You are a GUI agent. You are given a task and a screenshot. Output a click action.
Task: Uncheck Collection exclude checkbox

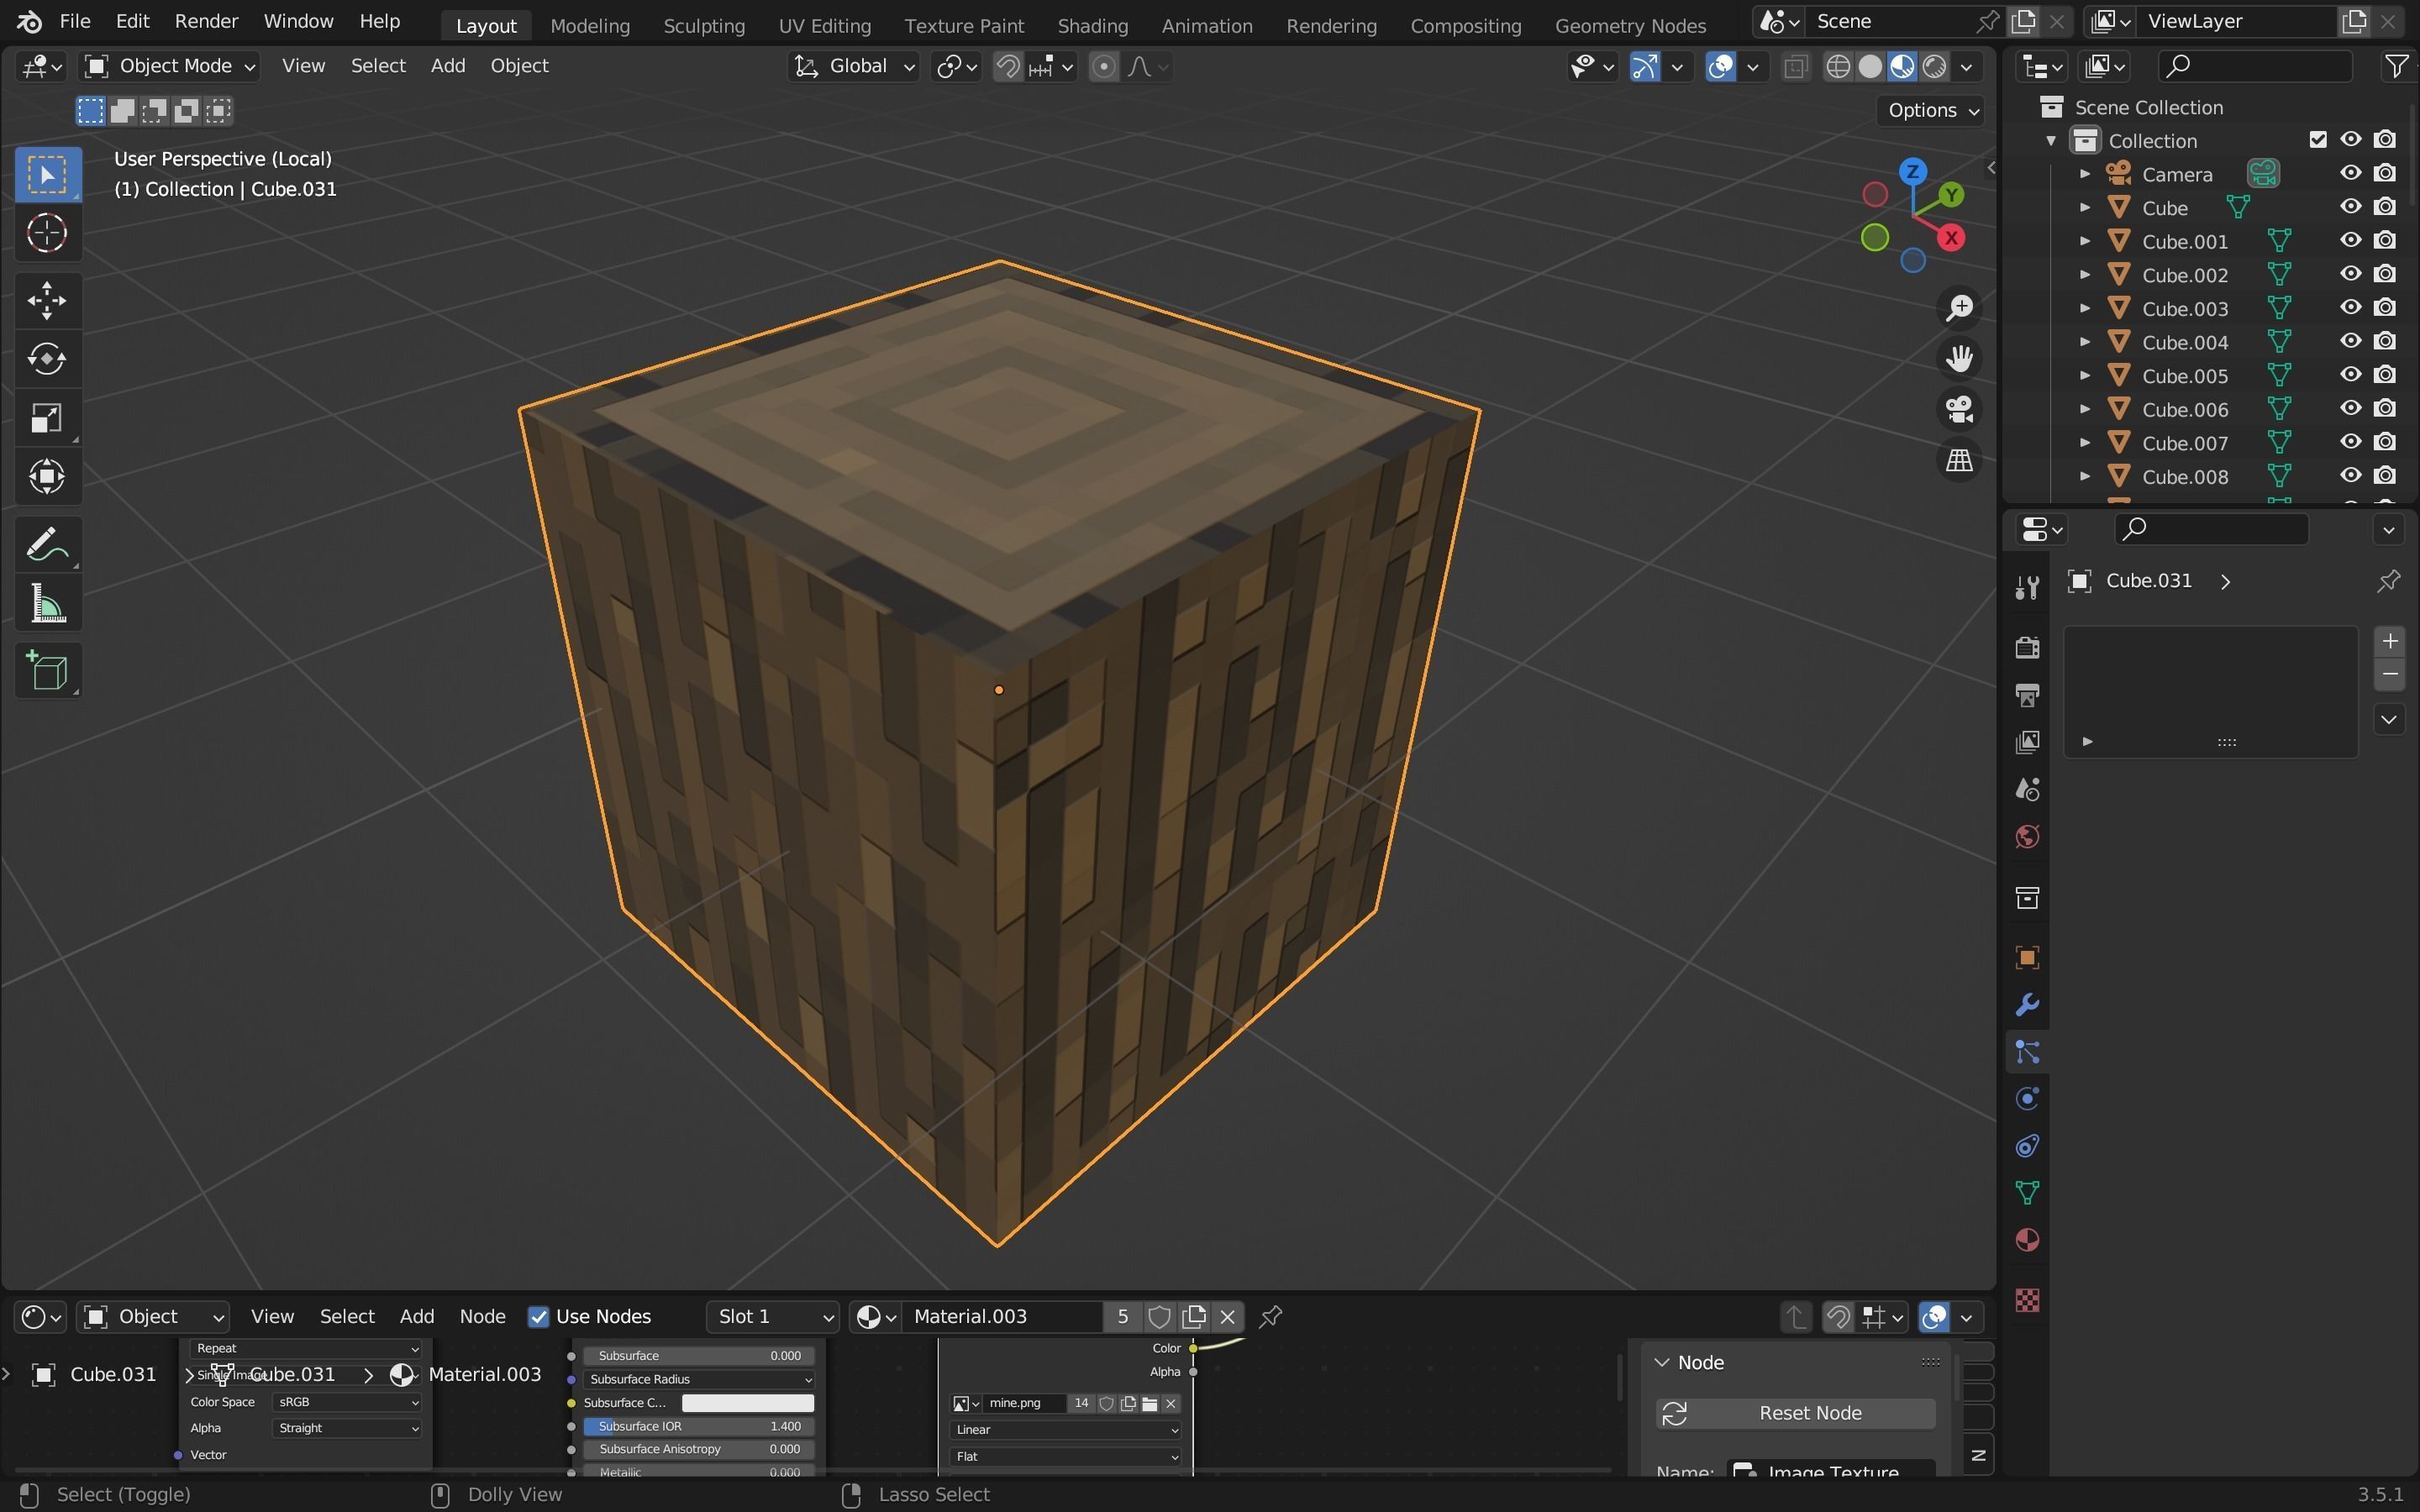click(2318, 140)
